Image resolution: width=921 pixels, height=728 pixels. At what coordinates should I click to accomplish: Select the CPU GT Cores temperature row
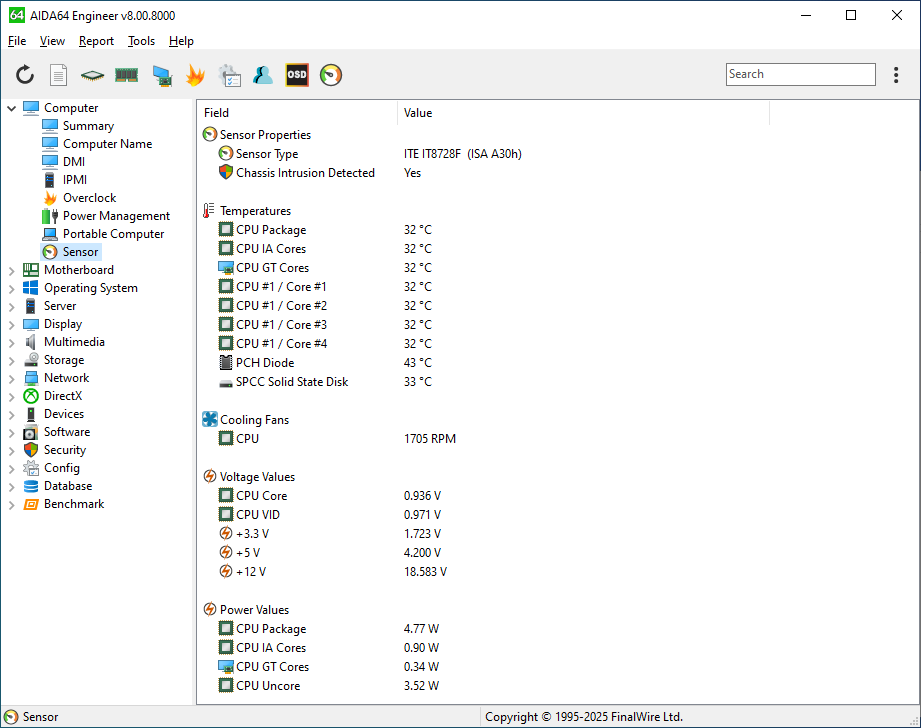point(325,268)
